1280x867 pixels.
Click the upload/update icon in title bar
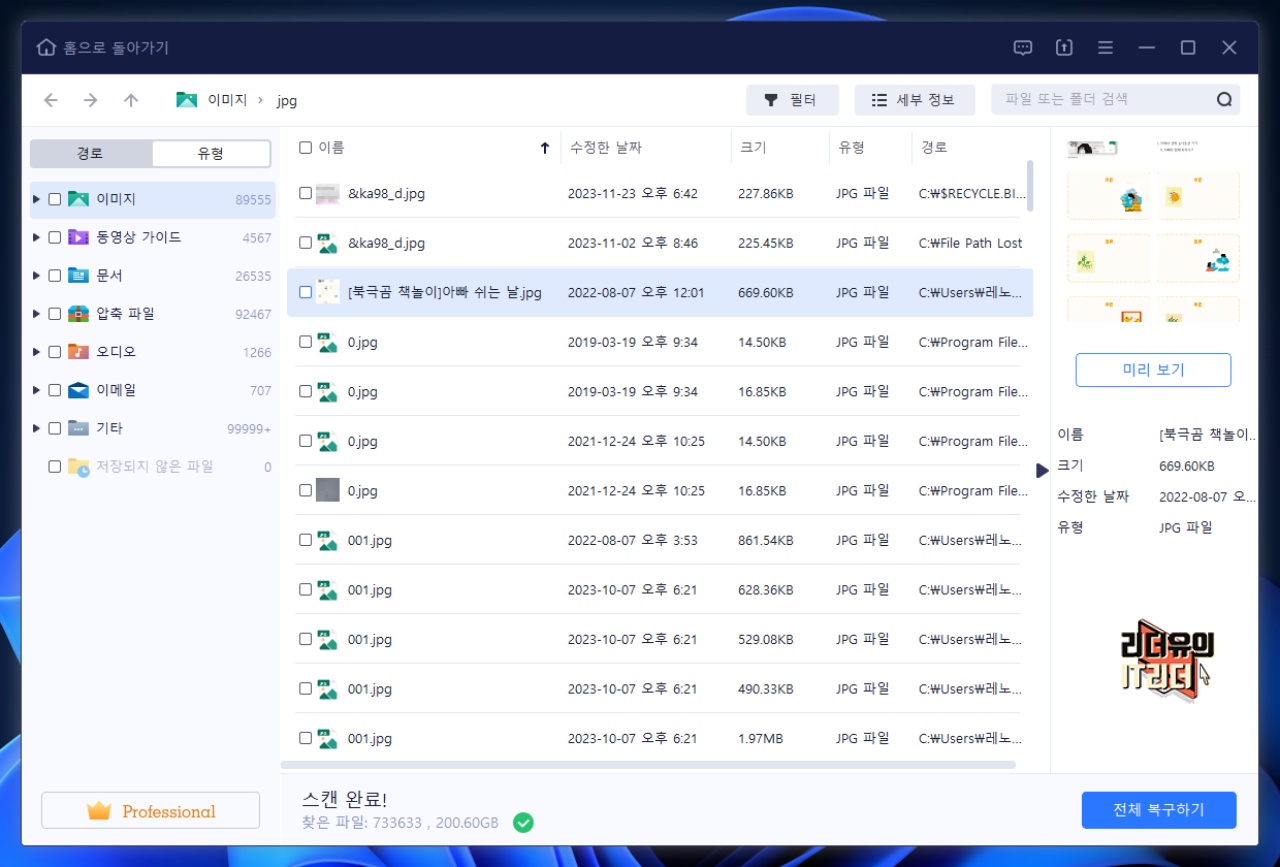[x=1064, y=48]
